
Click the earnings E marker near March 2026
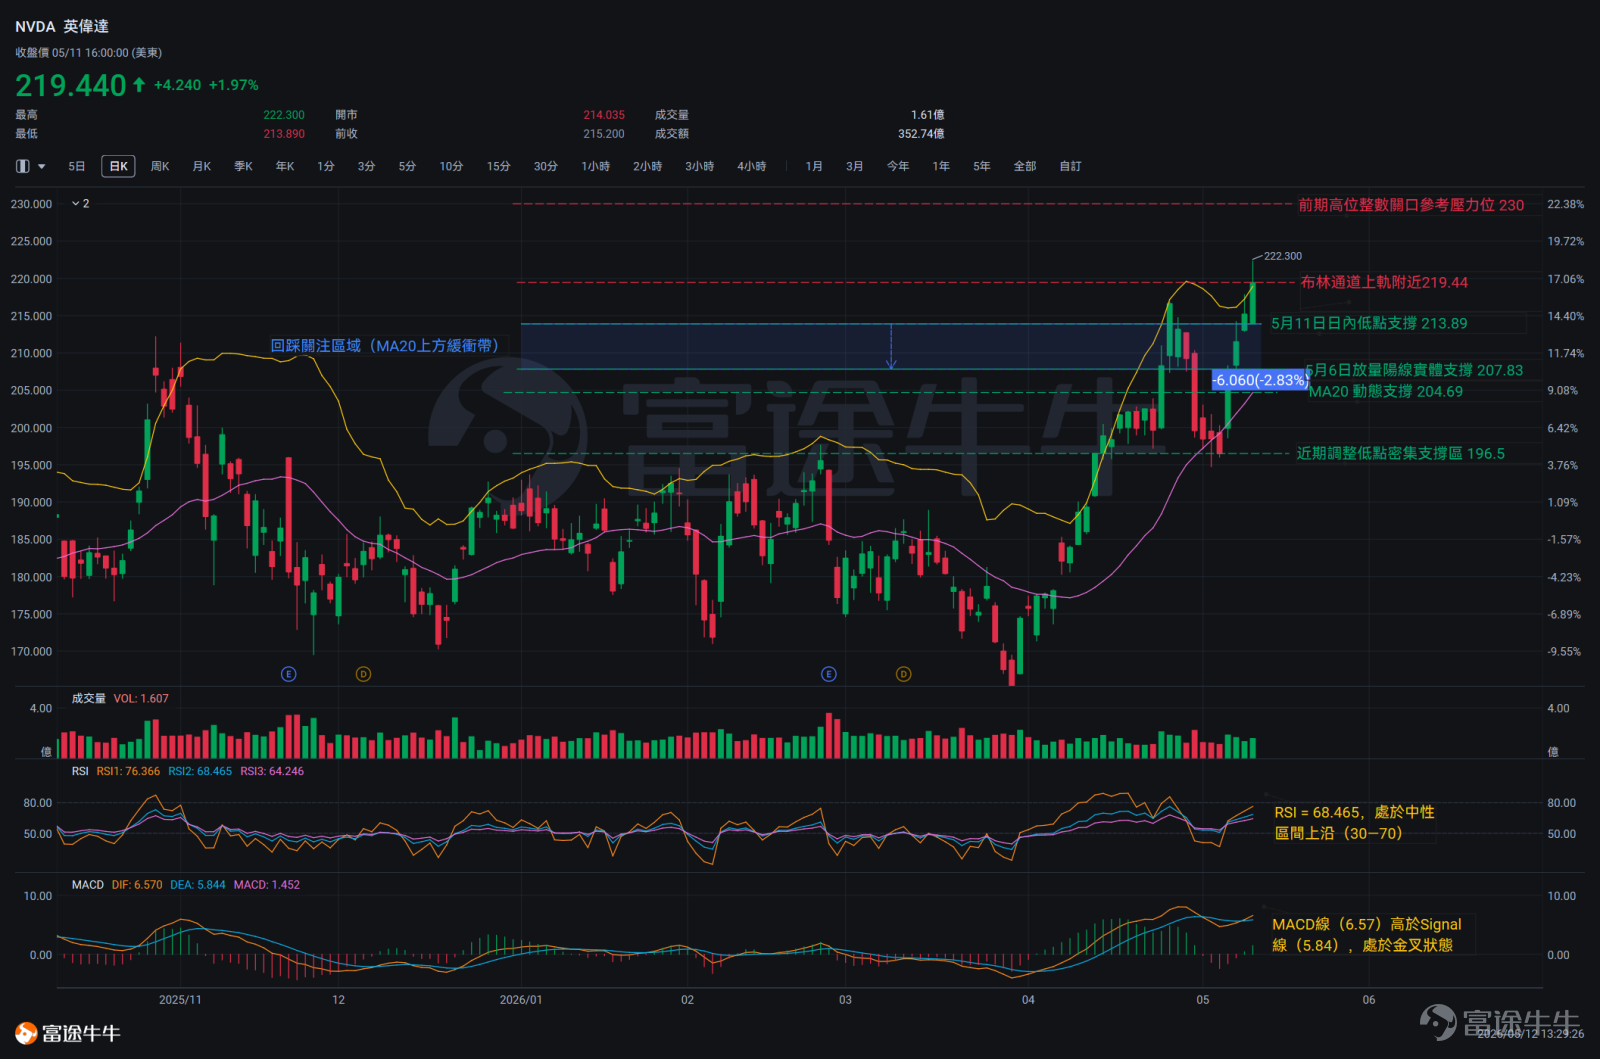click(829, 674)
